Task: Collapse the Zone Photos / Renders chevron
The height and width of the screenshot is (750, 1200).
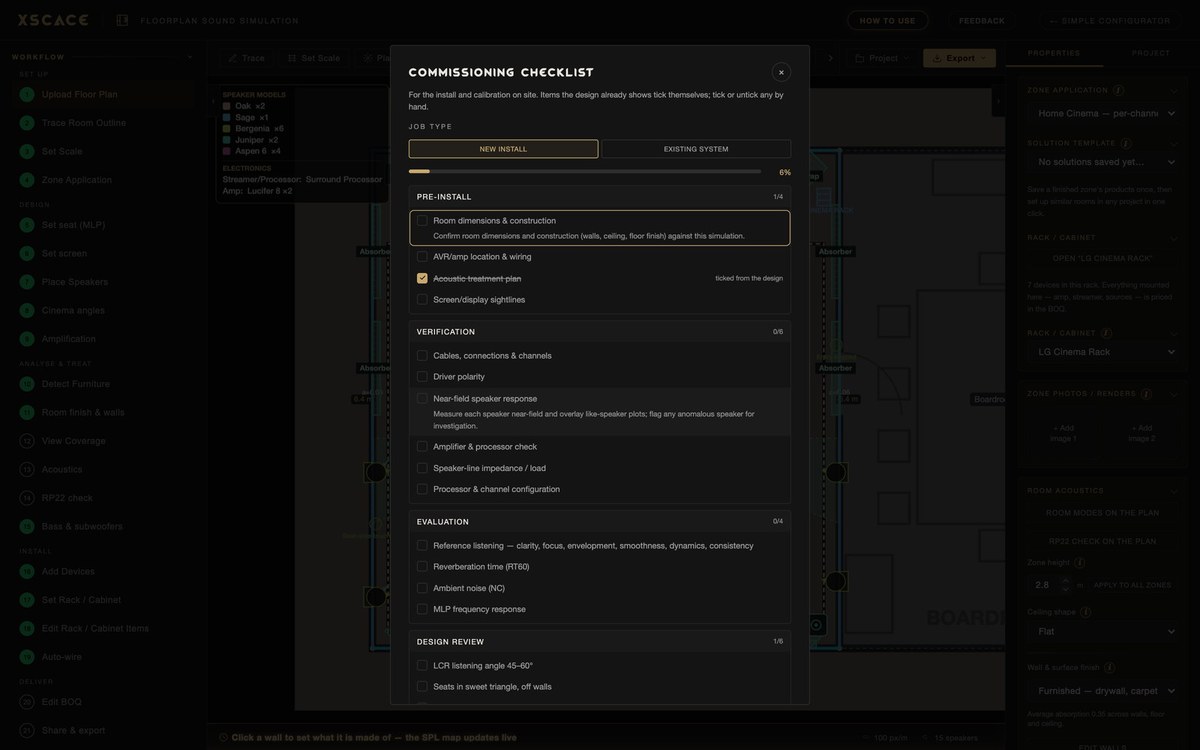Action: coord(1175,394)
